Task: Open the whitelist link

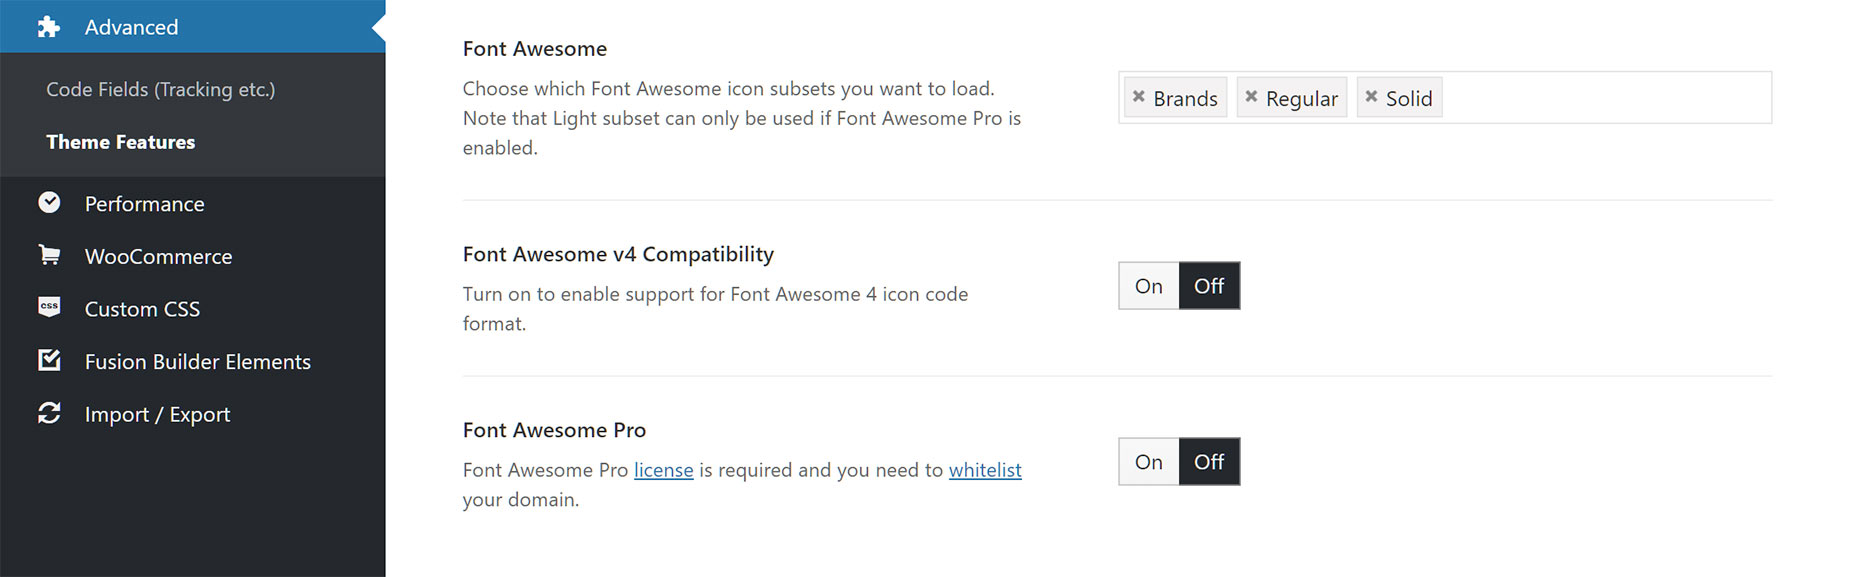Action: [985, 470]
